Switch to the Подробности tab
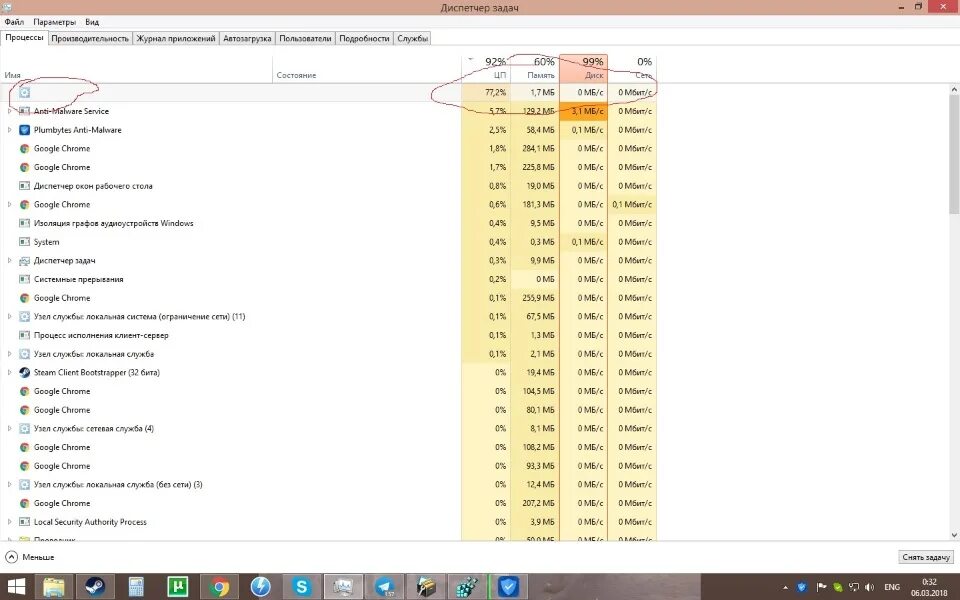960x600 pixels. [364, 38]
